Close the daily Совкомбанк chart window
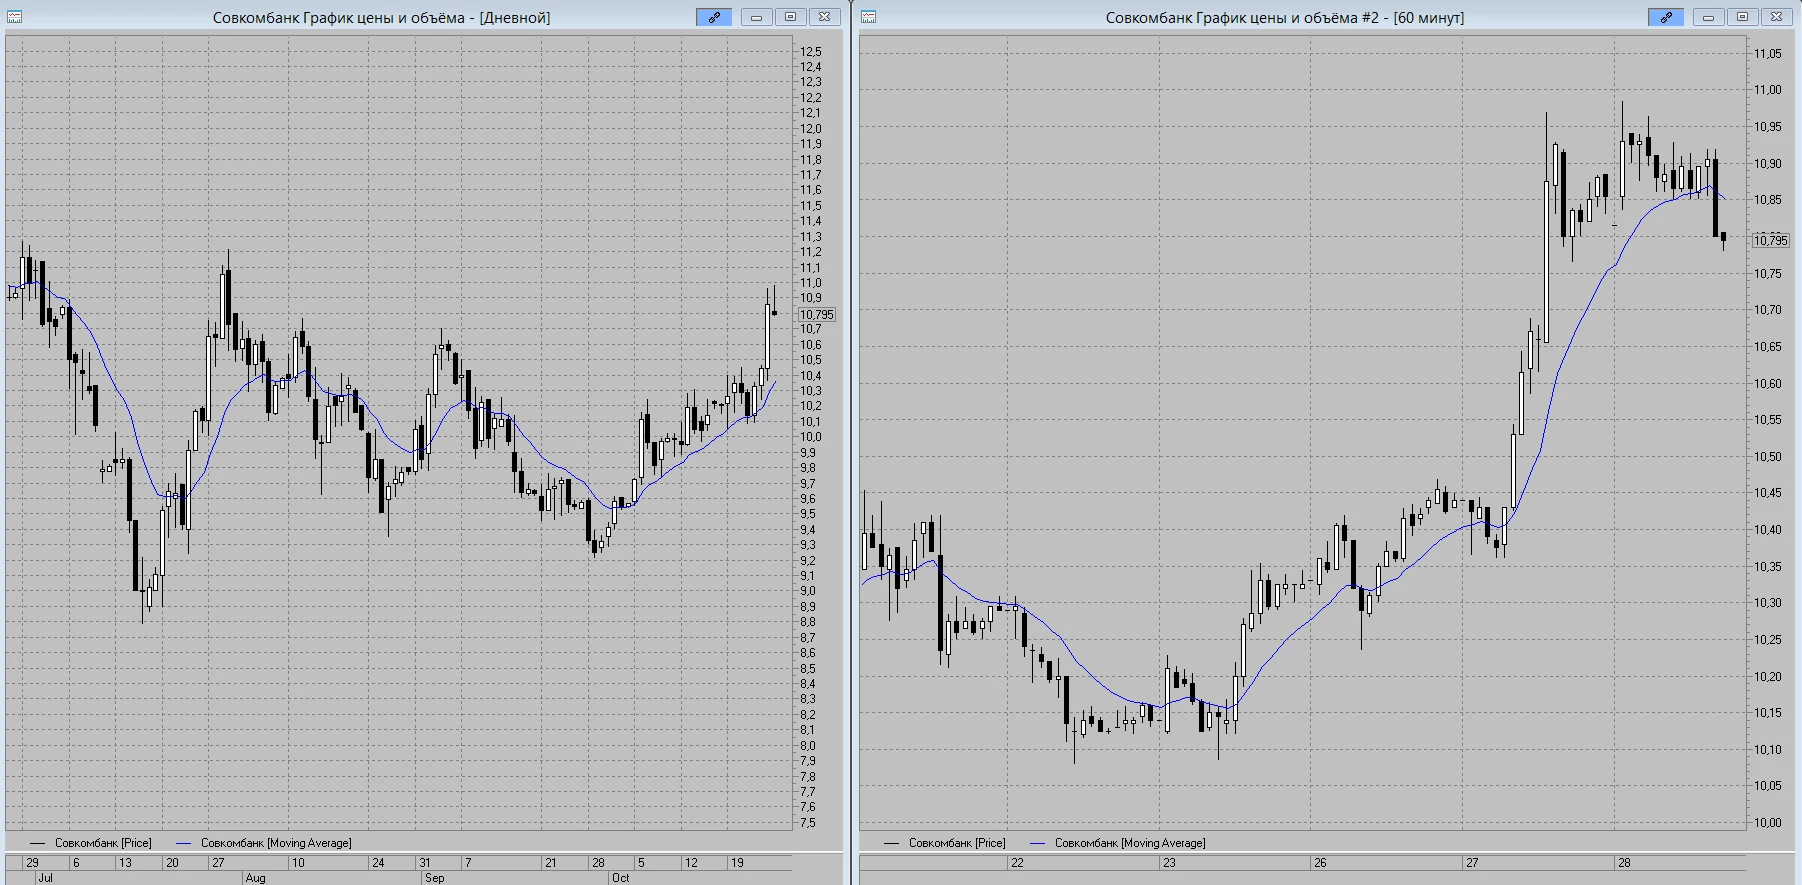Image resolution: width=1802 pixels, height=885 pixels. click(x=824, y=17)
